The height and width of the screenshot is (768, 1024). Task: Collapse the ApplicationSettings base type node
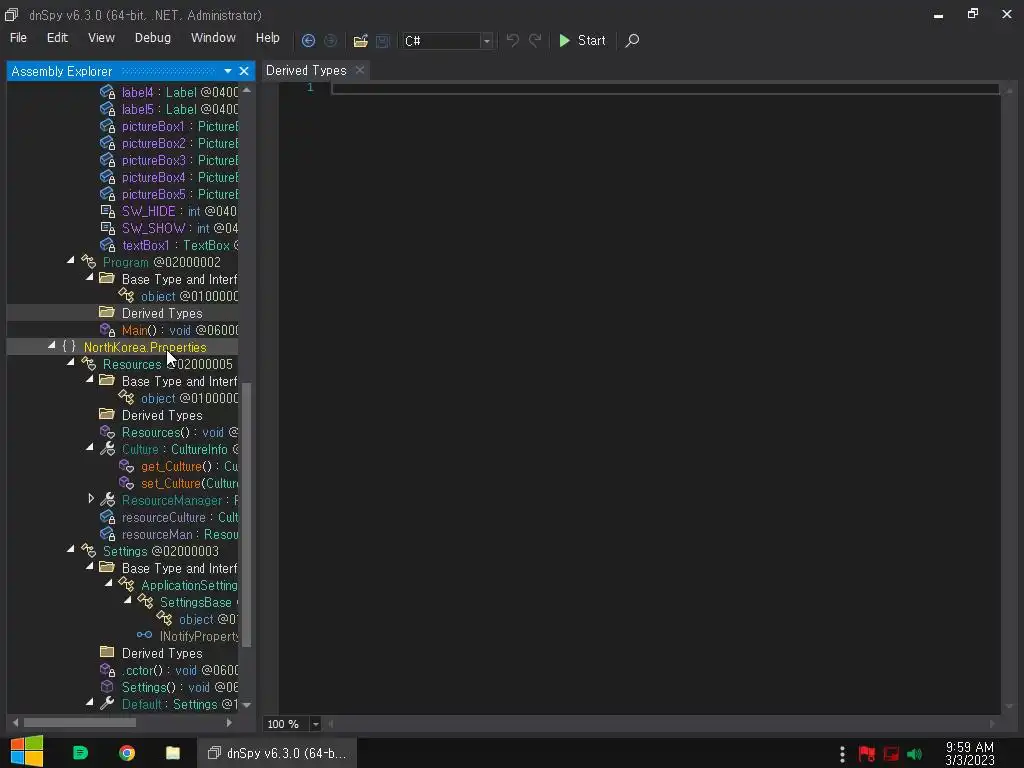tap(109, 583)
